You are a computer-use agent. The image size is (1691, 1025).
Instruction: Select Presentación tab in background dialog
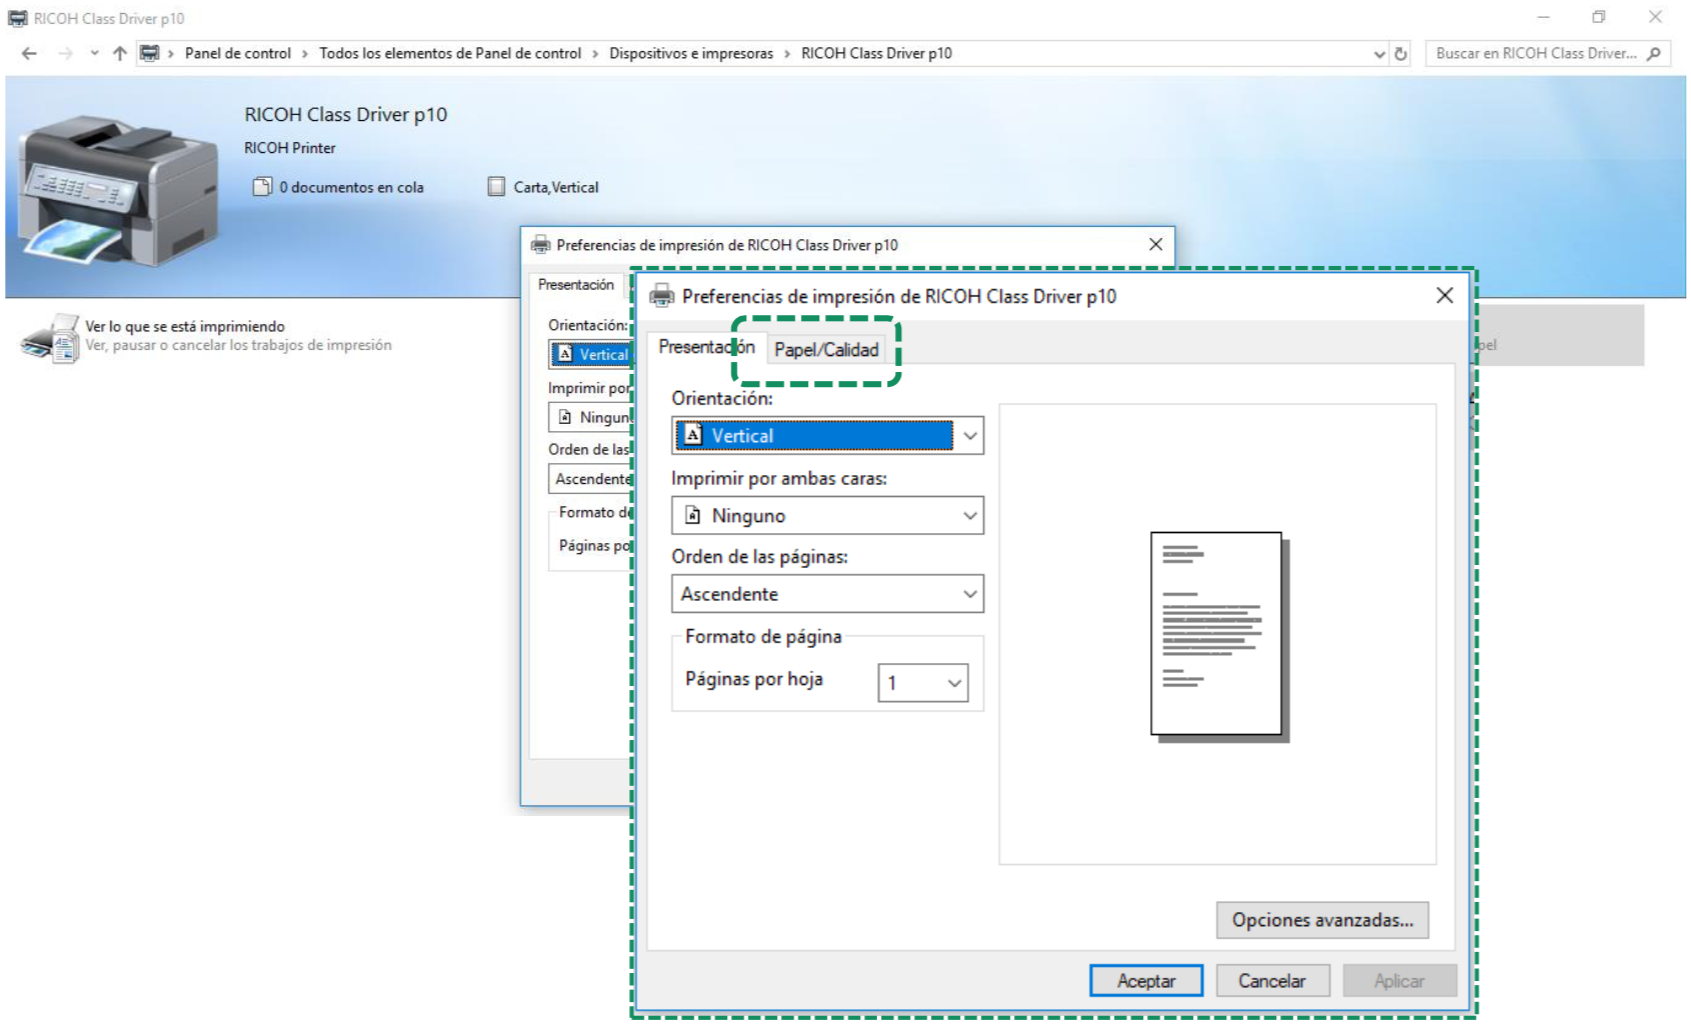coord(576,285)
